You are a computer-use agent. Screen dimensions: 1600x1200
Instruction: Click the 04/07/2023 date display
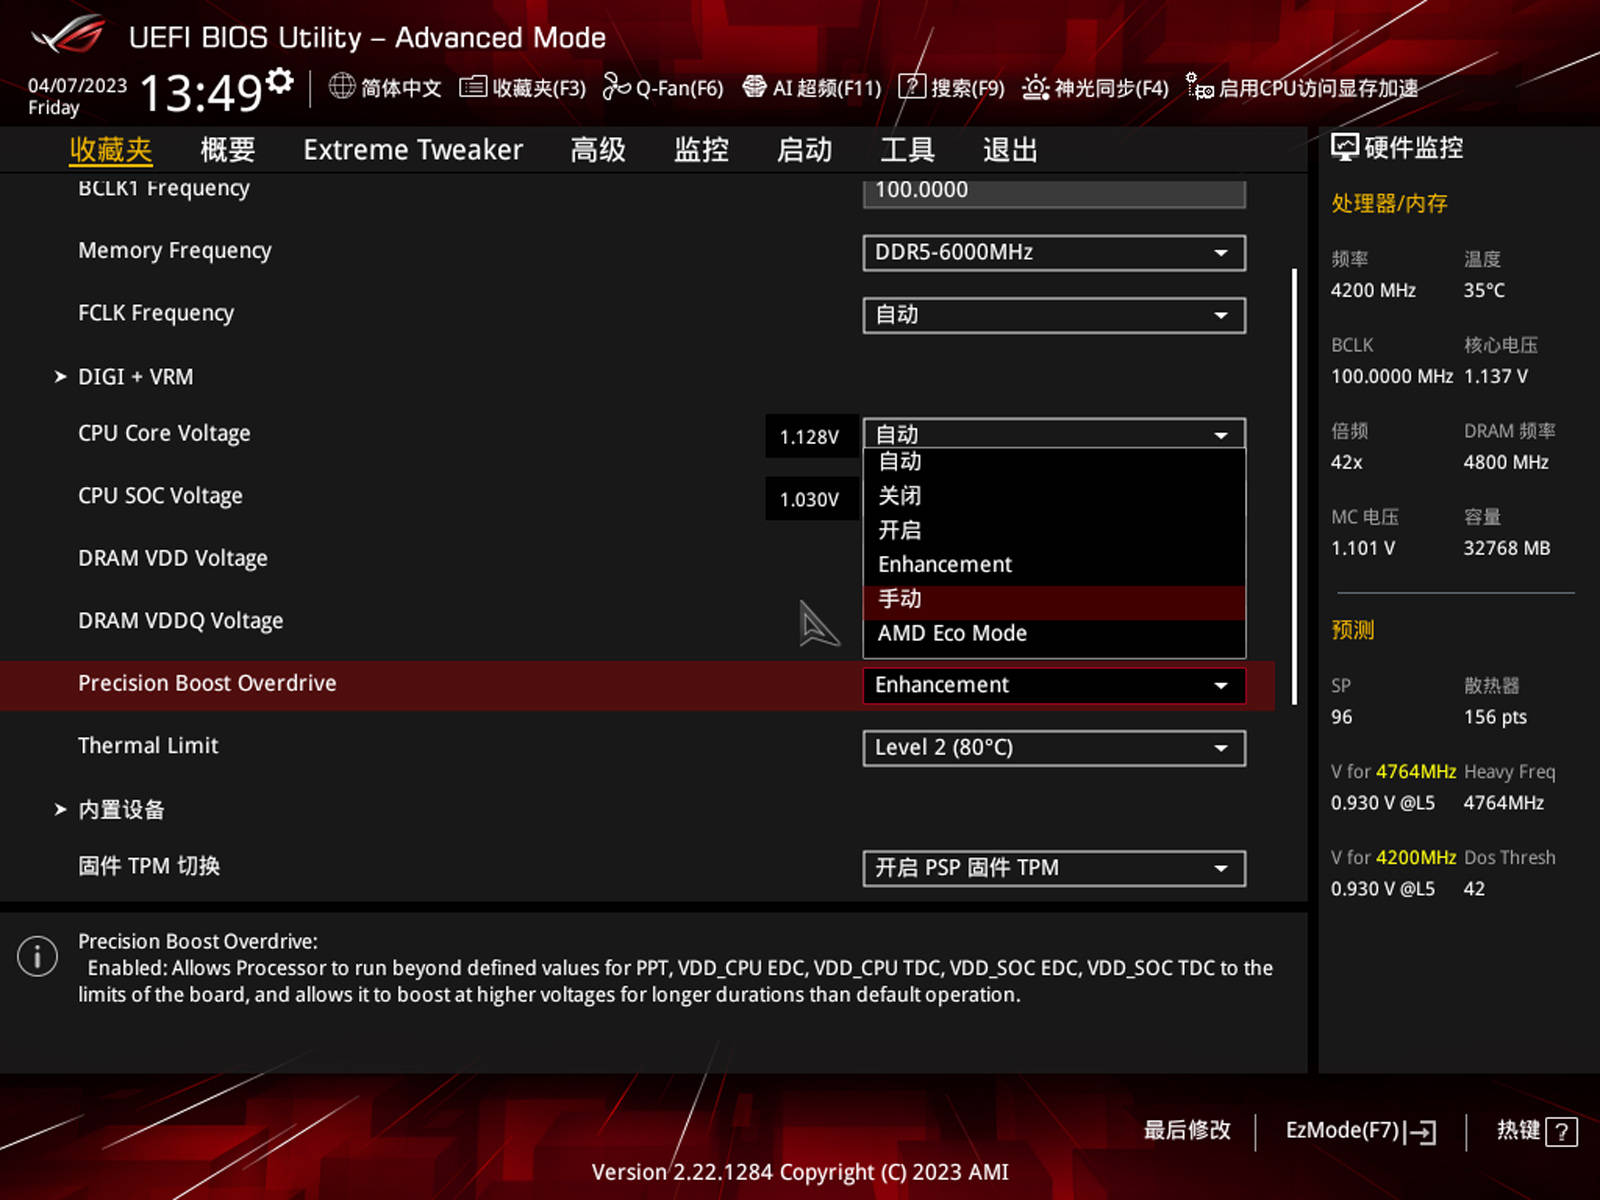pyautogui.click(x=77, y=86)
